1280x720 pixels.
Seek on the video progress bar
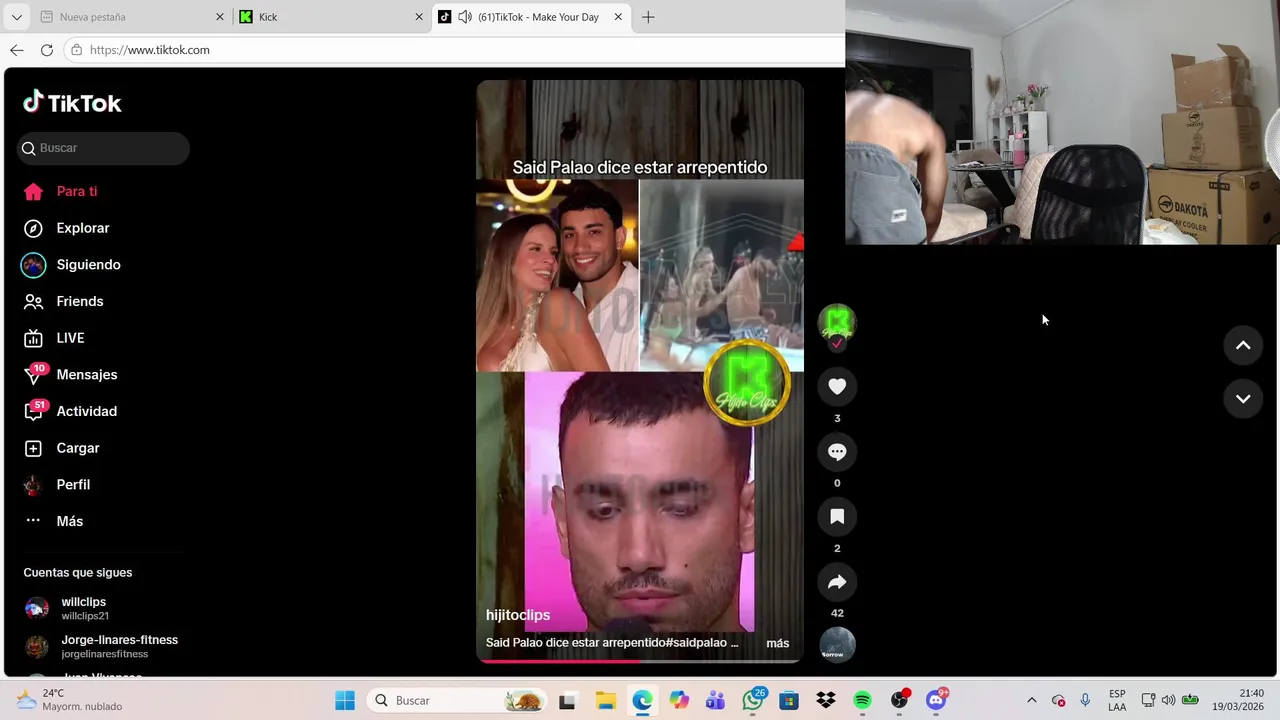coord(640,660)
